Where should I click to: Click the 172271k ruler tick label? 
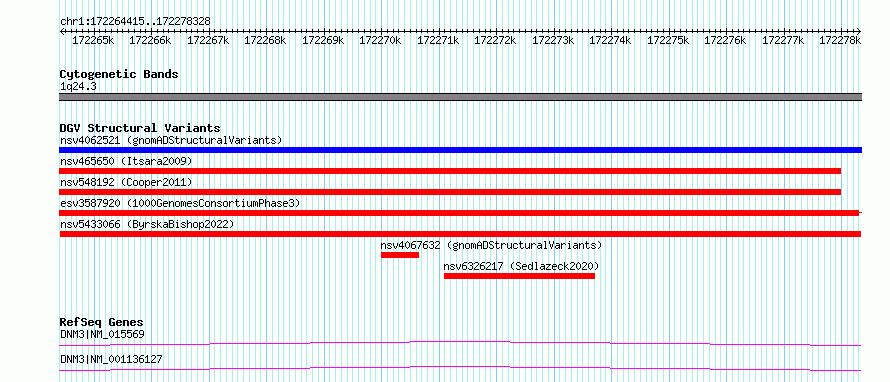(438, 41)
